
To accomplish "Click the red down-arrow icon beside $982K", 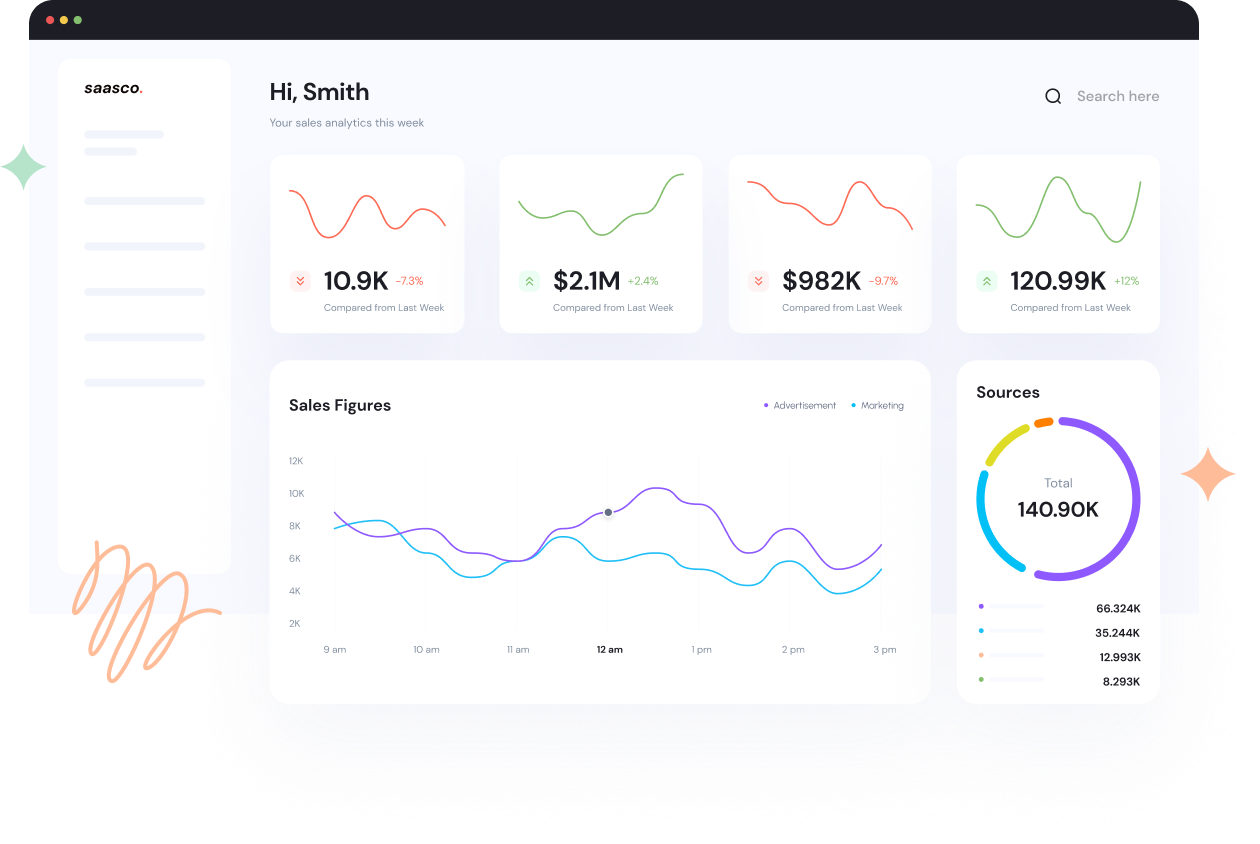I will click(x=758, y=281).
